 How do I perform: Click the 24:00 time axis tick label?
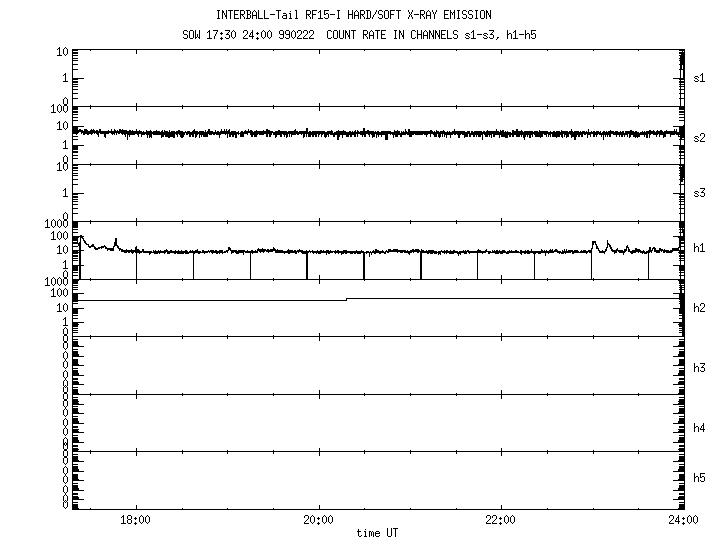pyautogui.click(x=683, y=520)
